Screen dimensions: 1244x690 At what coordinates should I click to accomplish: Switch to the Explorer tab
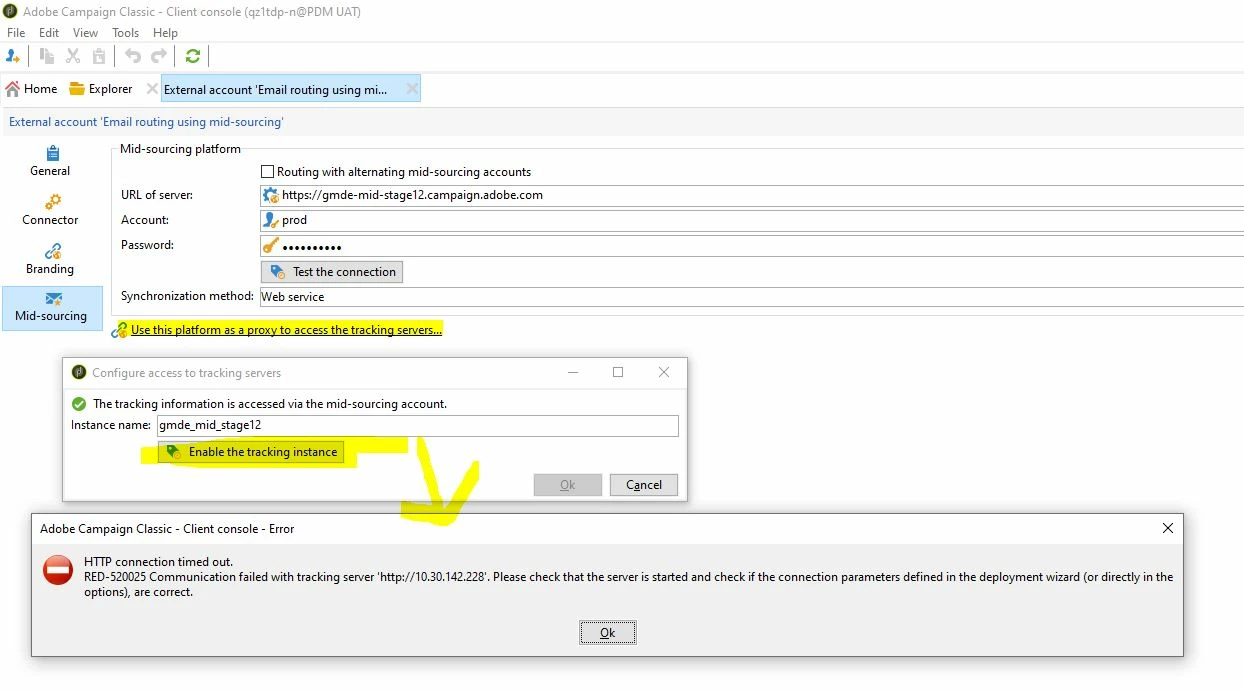coord(101,89)
